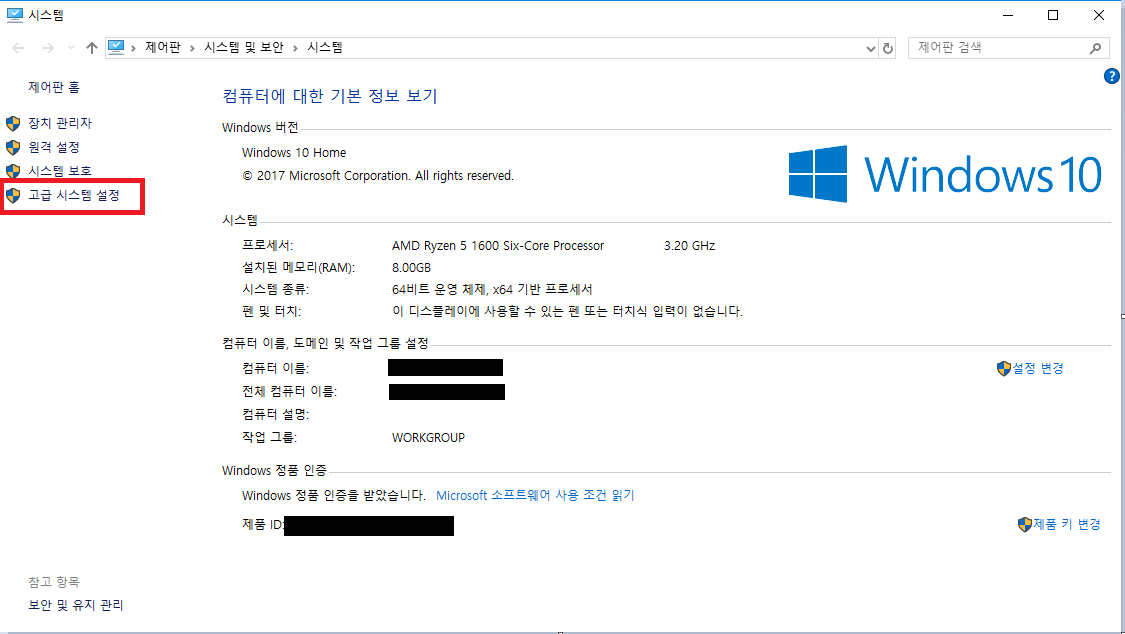This screenshot has width=1125, height=634.
Task: Refresh the page with the refresh button
Action: 888,48
